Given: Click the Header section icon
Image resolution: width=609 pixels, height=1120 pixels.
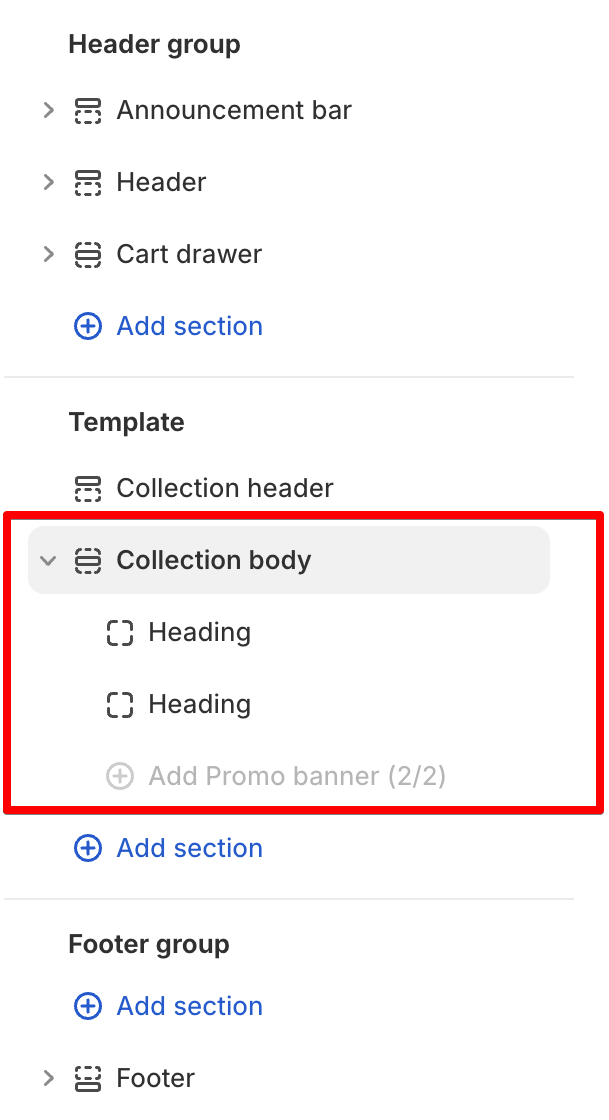Looking at the screenshot, I should coord(88,182).
